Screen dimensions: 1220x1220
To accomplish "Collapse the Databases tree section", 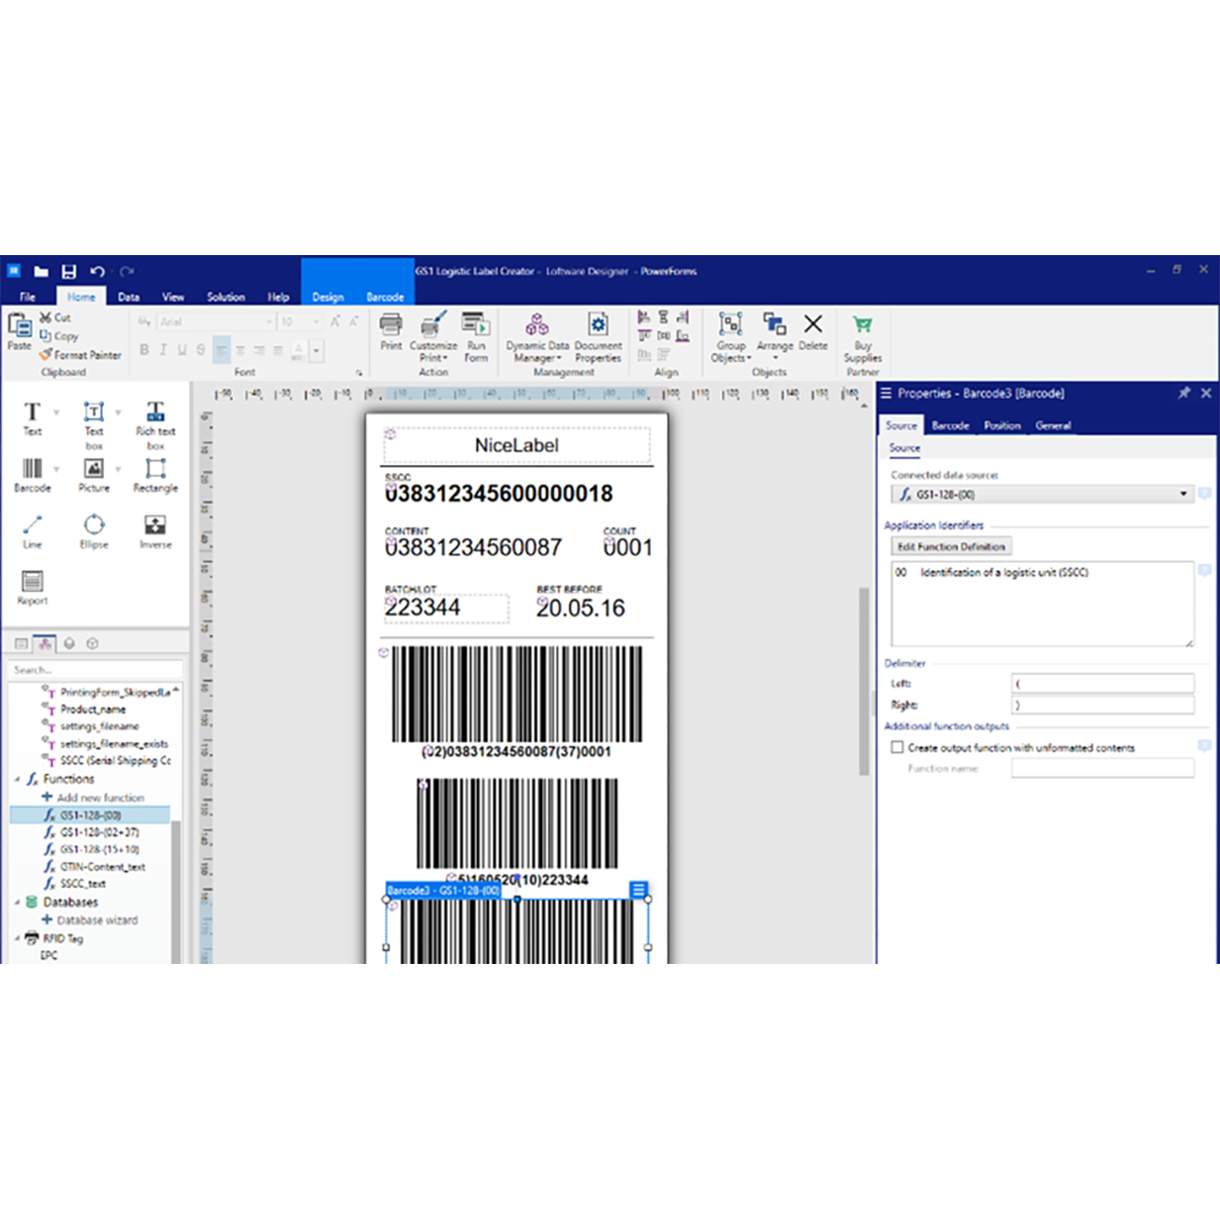I will coord(17,902).
